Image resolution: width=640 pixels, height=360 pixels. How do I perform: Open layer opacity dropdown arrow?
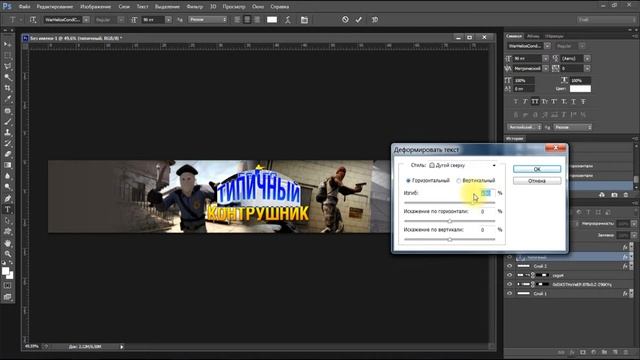(633, 224)
